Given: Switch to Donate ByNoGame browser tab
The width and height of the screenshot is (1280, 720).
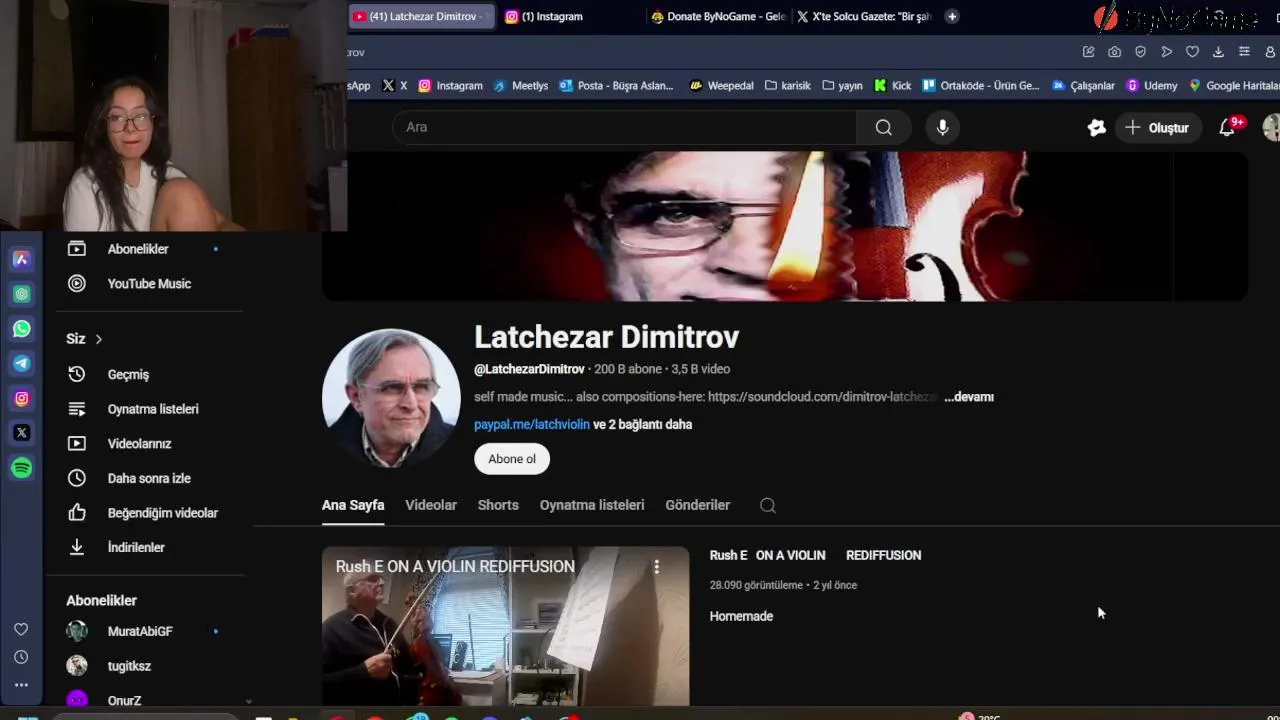Looking at the screenshot, I should pos(717,16).
